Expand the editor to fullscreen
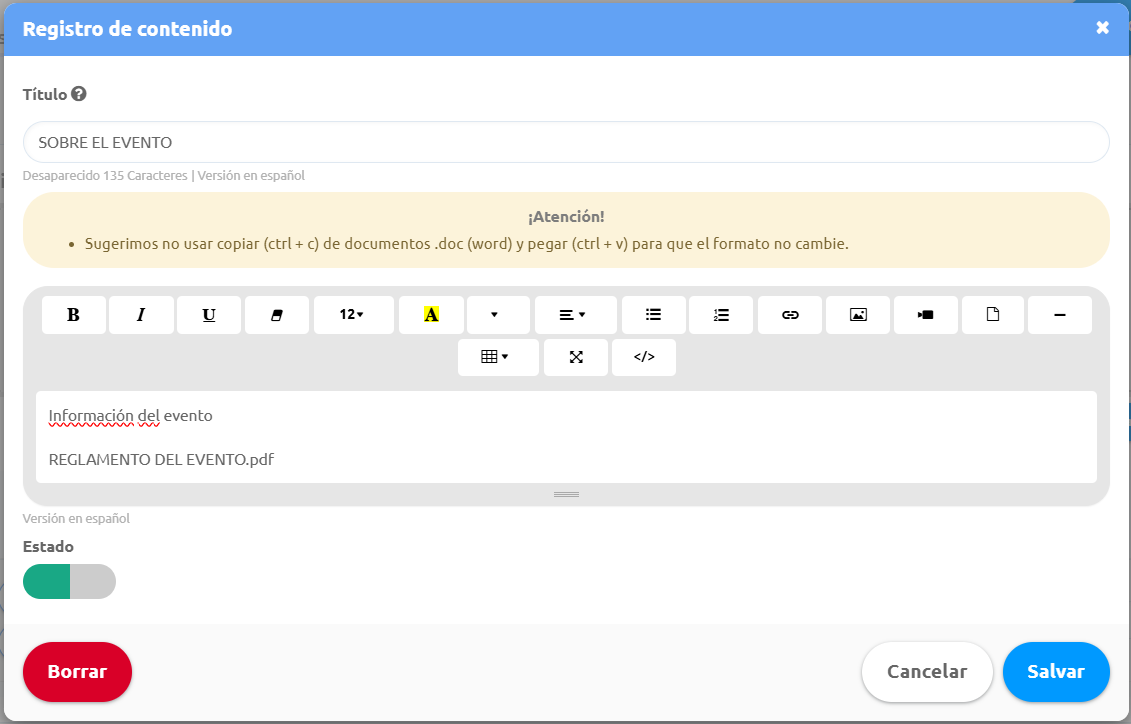This screenshot has width=1131, height=724. pyautogui.click(x=576, y=357)
